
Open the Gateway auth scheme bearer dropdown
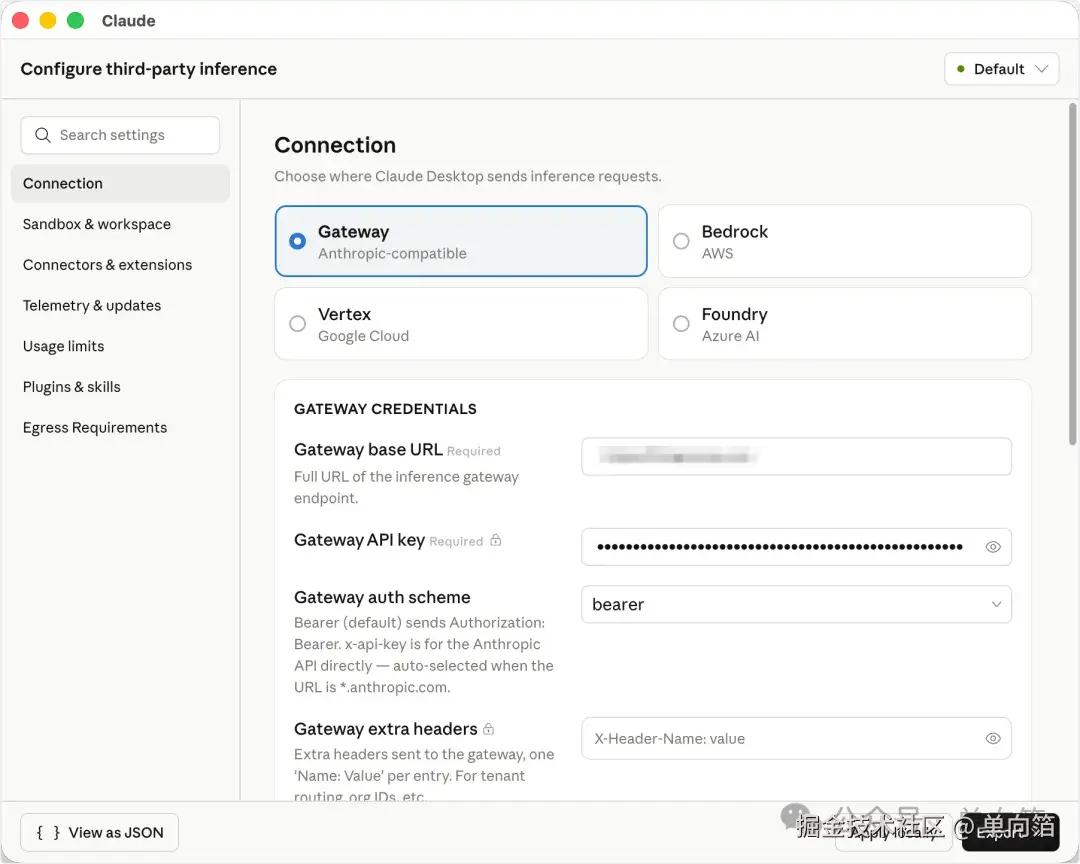[796, 604]
